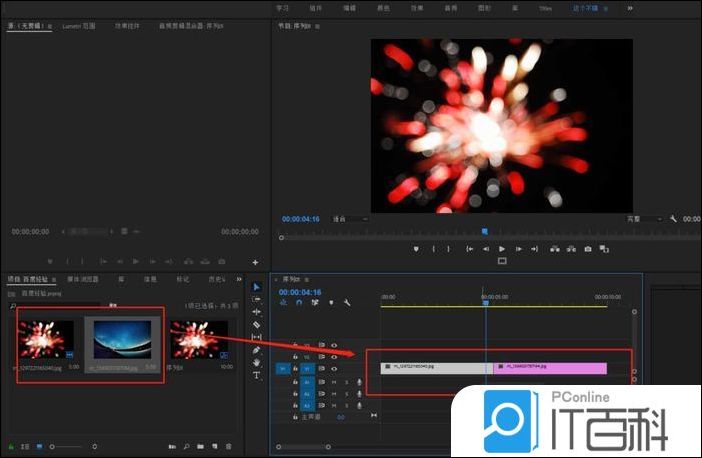Pick the Type (T) tool
The width and height of the screenshot is (702, 458).
coord(256,375)
